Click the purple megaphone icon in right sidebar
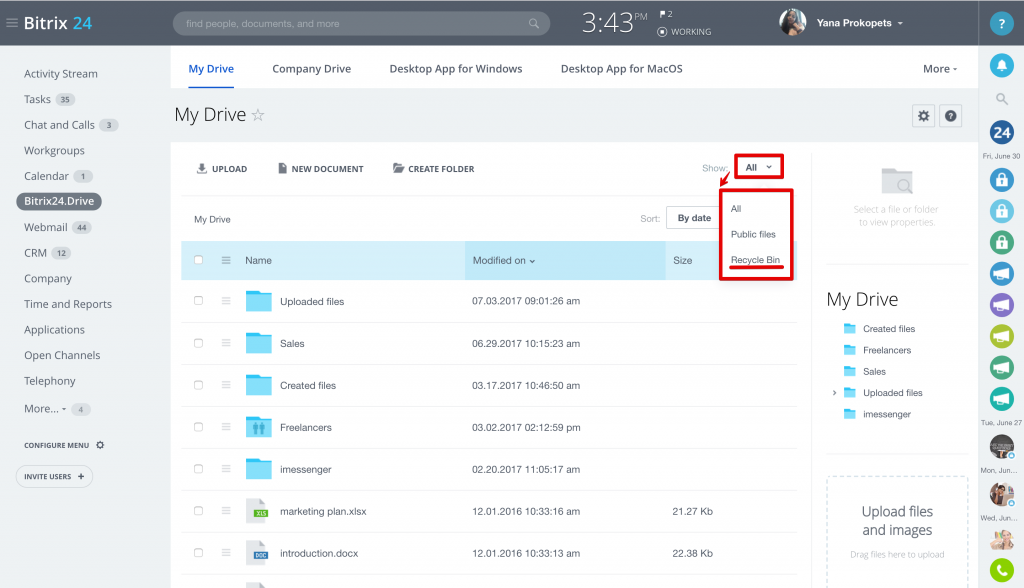This screenshot has height=588, width=1024. click(x=1001, y=304)
